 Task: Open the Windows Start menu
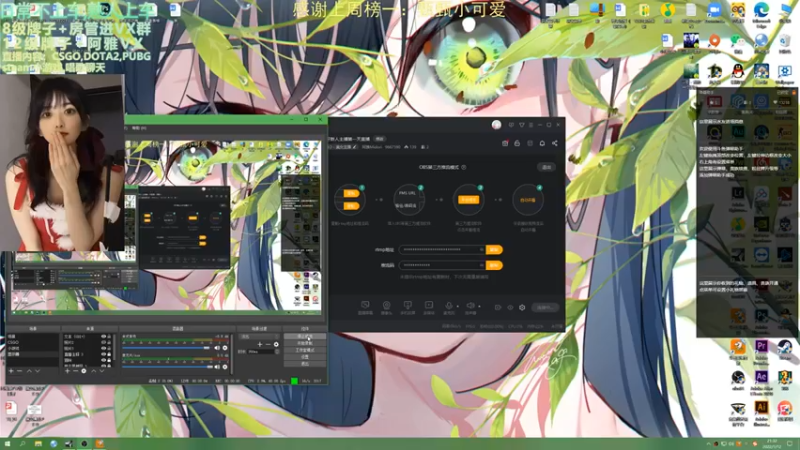pyautogui.click(x=7, y=444)
